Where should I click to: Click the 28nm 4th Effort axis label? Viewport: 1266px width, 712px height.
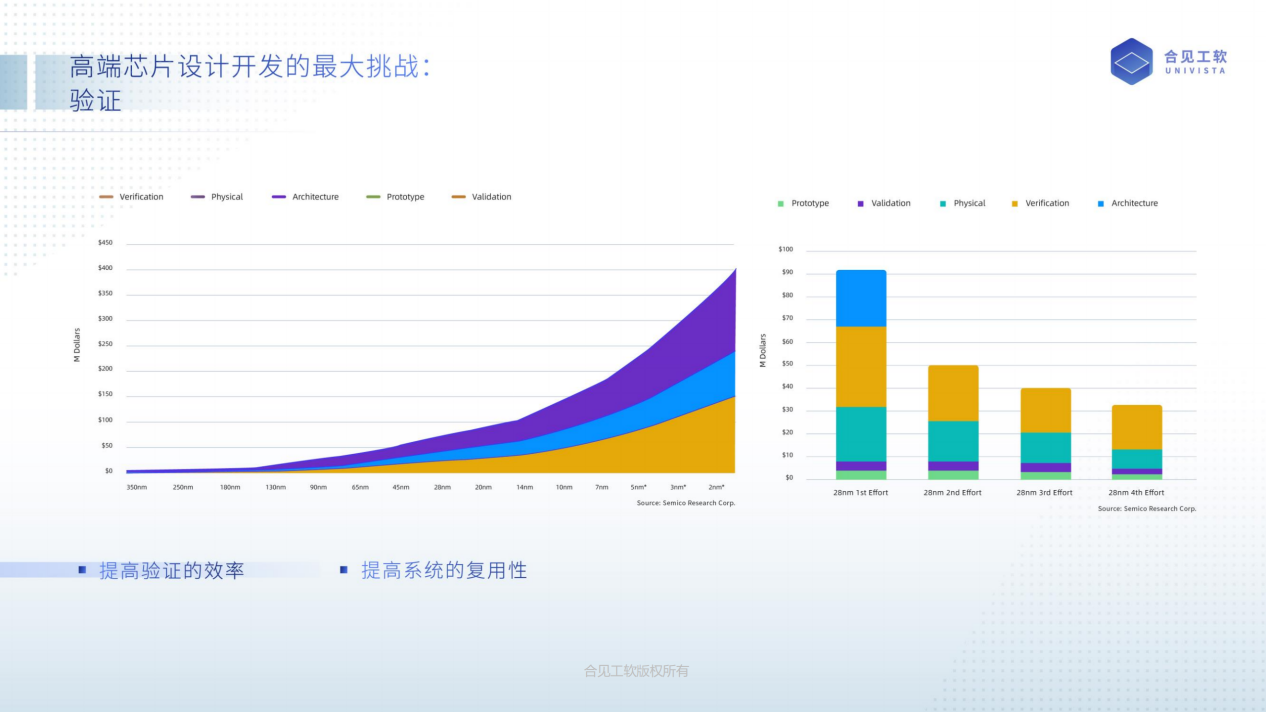(1136, 492)
